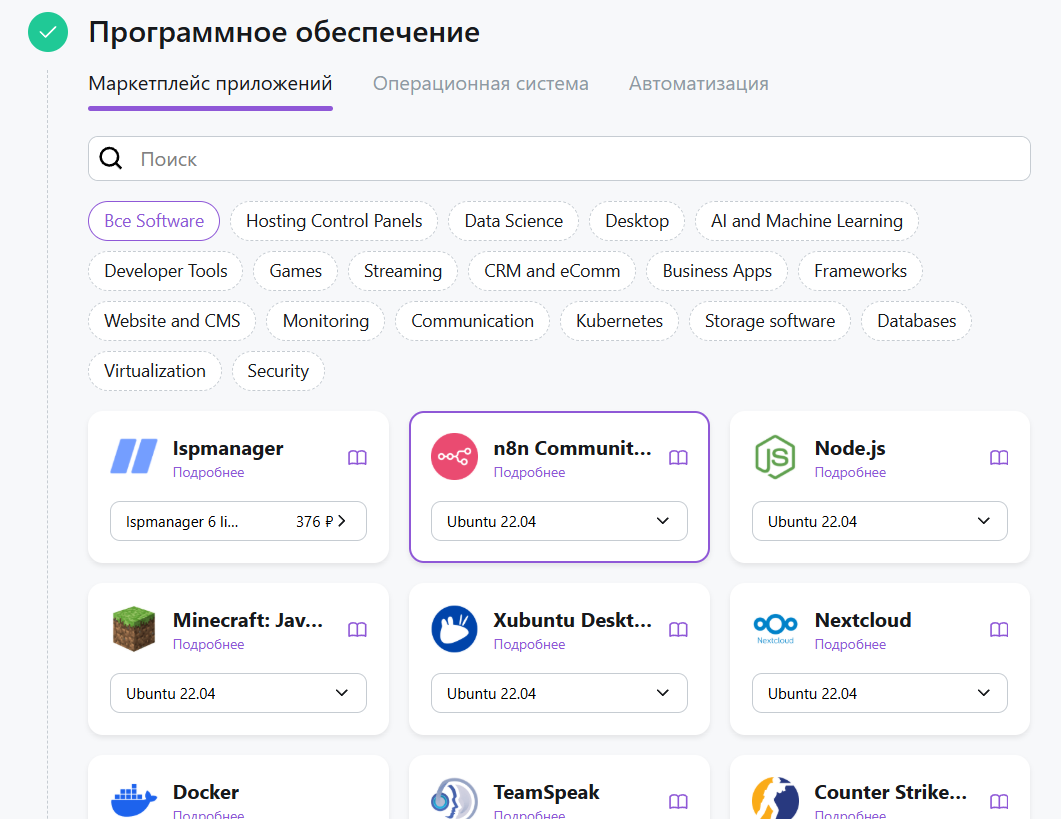Click the book icon beside TeamSpeak
Viewport: 1061px width, 819px height.
click(678, 802)
